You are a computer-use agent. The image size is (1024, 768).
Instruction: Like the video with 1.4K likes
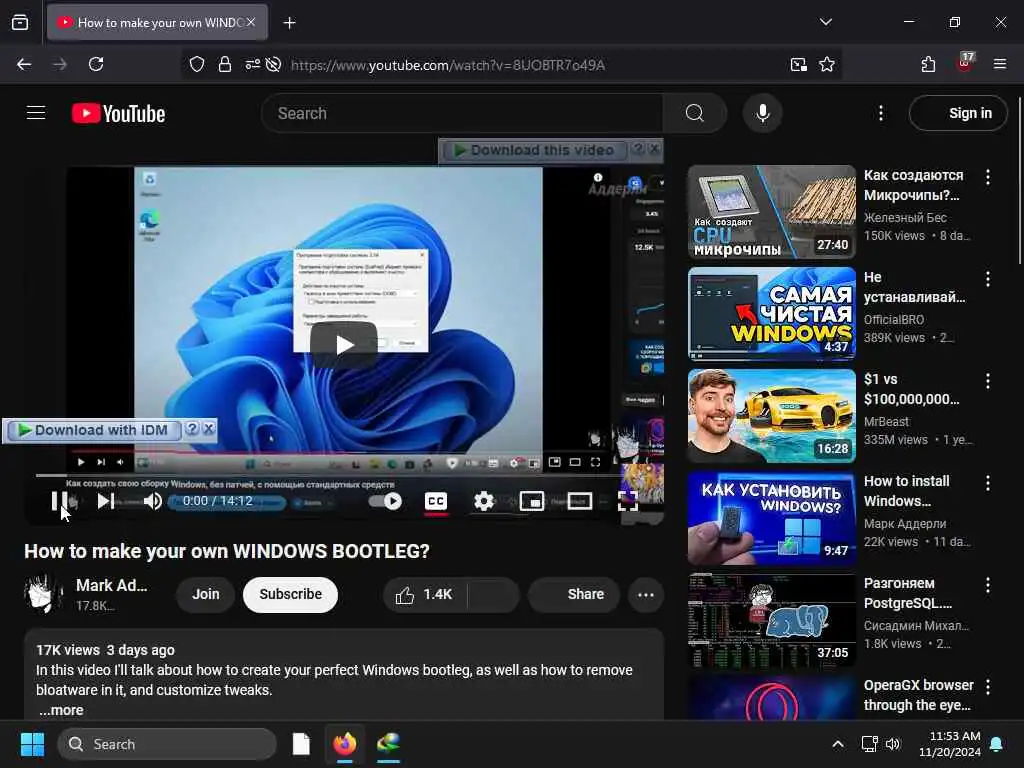click(x=424, y=594)
